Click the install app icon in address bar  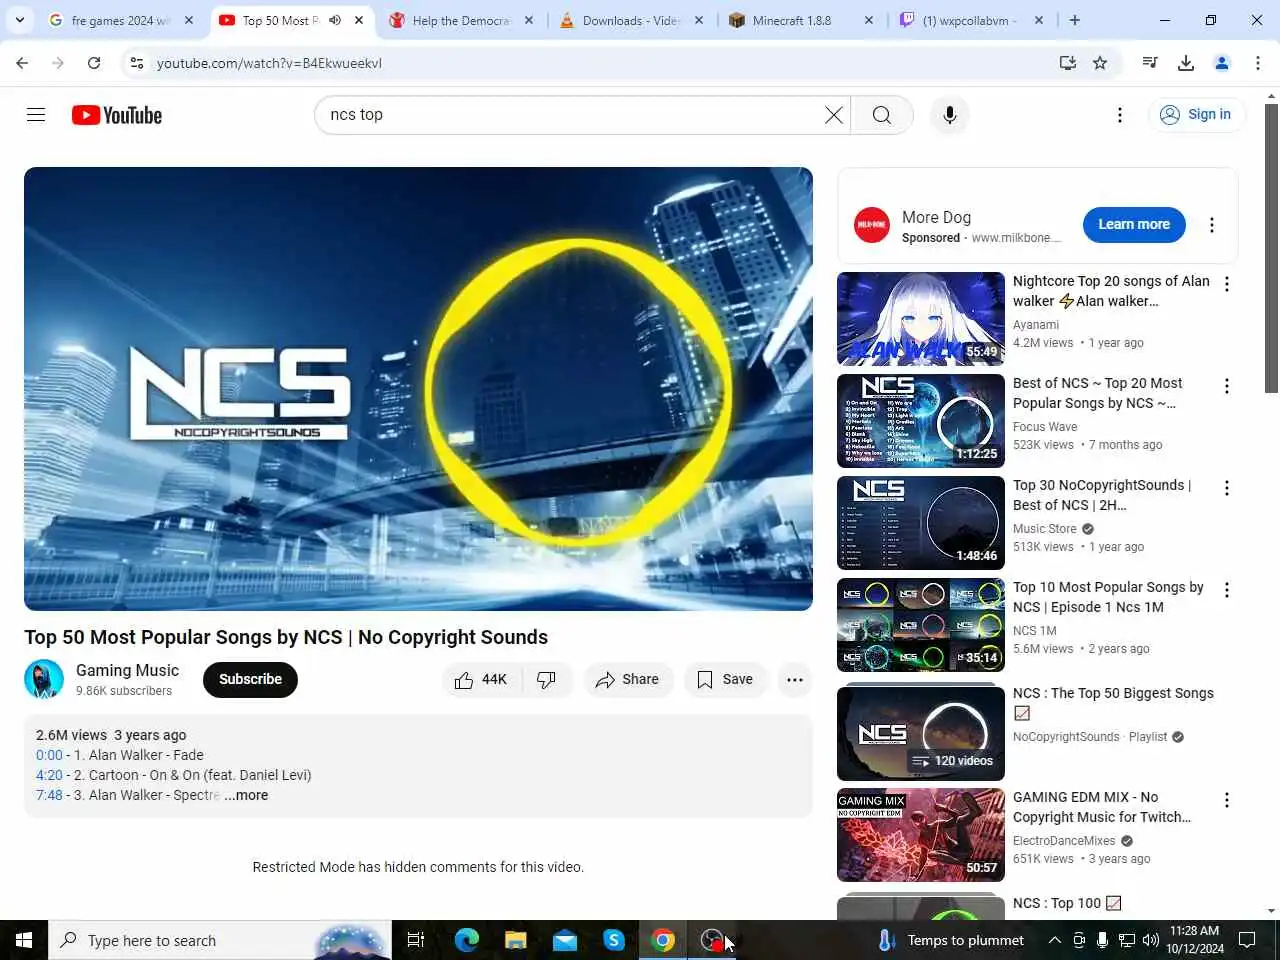tap(1068, 63)
